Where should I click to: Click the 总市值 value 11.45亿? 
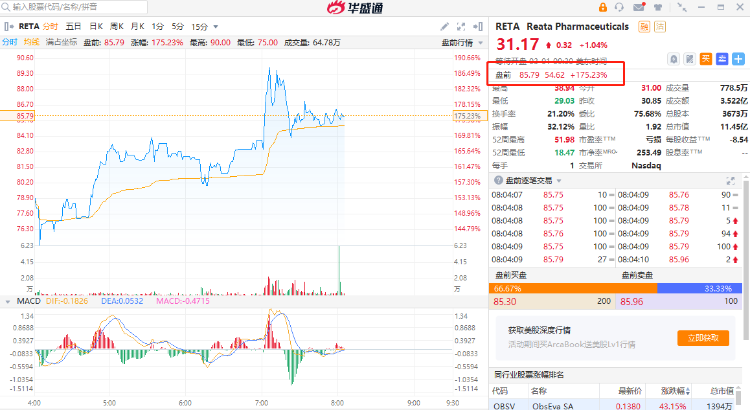[x=733, y=127]
